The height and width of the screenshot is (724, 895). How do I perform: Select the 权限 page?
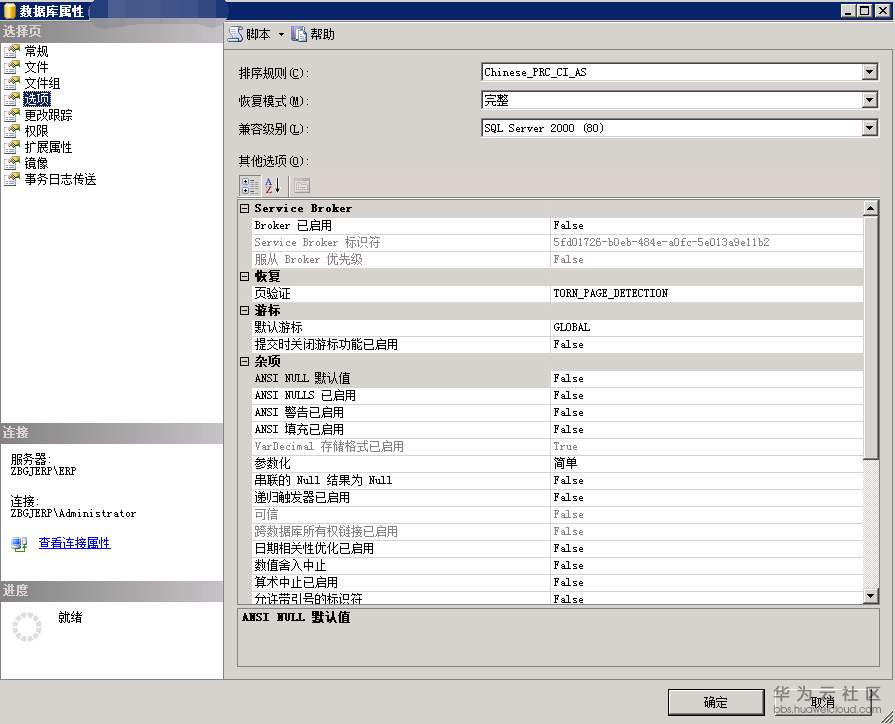(36, 131)
